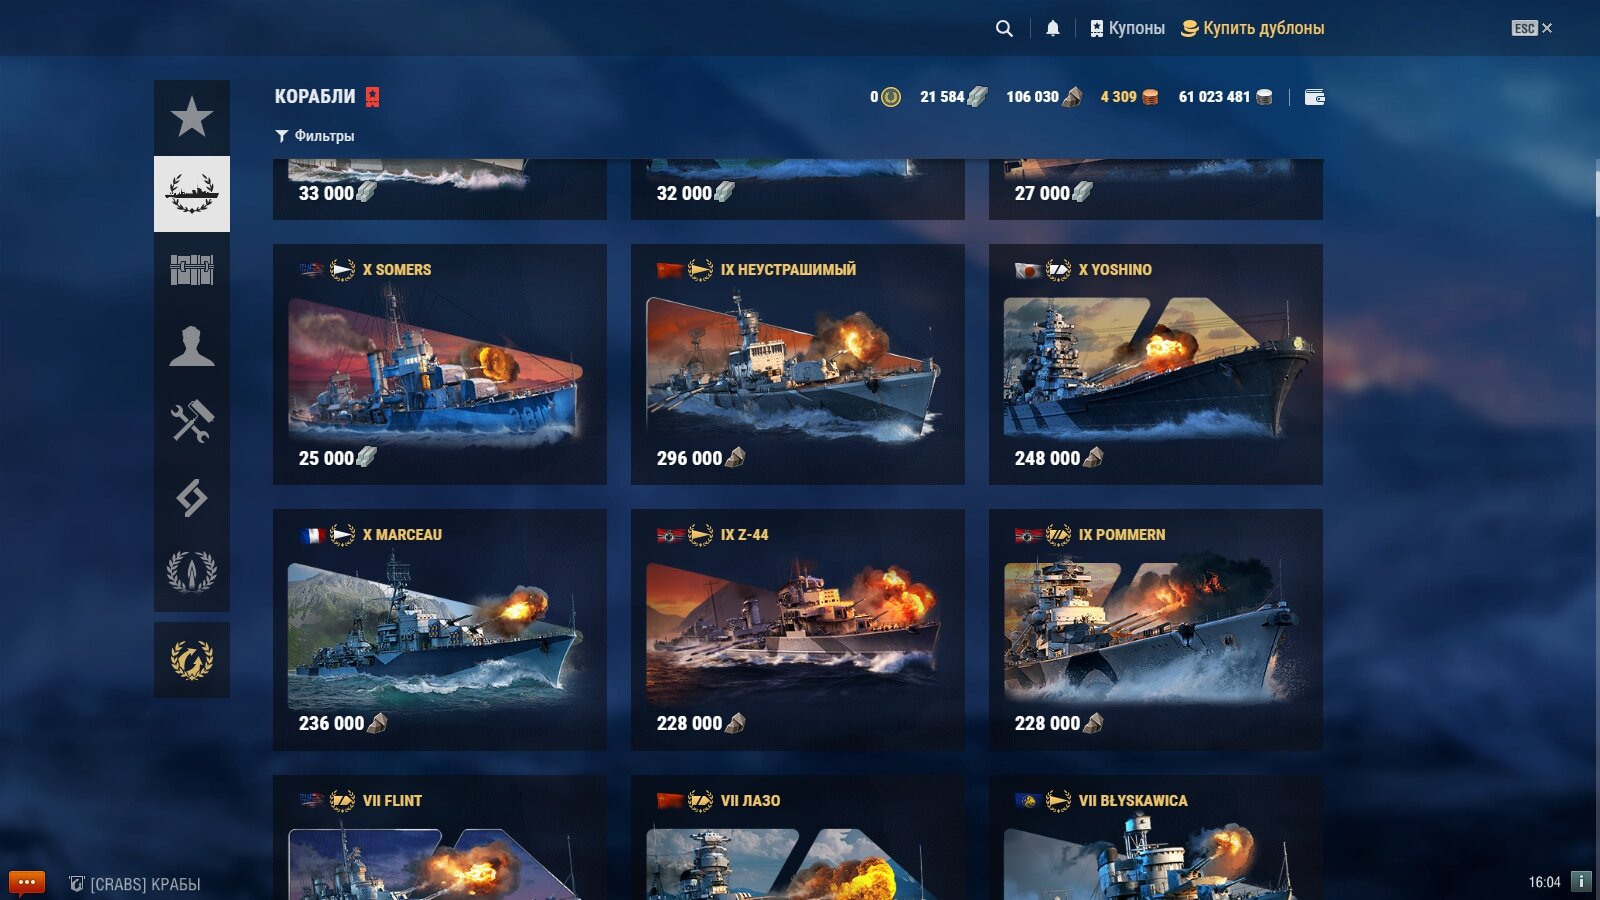This screenshot has width=1600, height=900.
Task: Expand the Фильтры filter panel
Action: [315, 136]
